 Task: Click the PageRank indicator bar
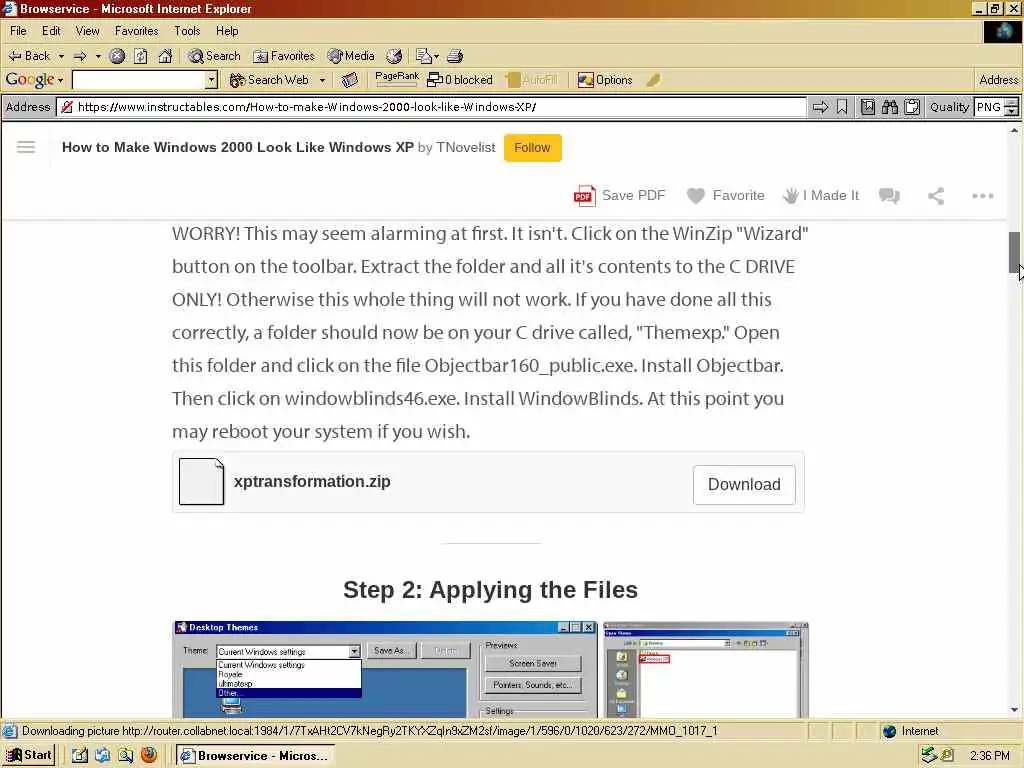(x=396, y=80)
